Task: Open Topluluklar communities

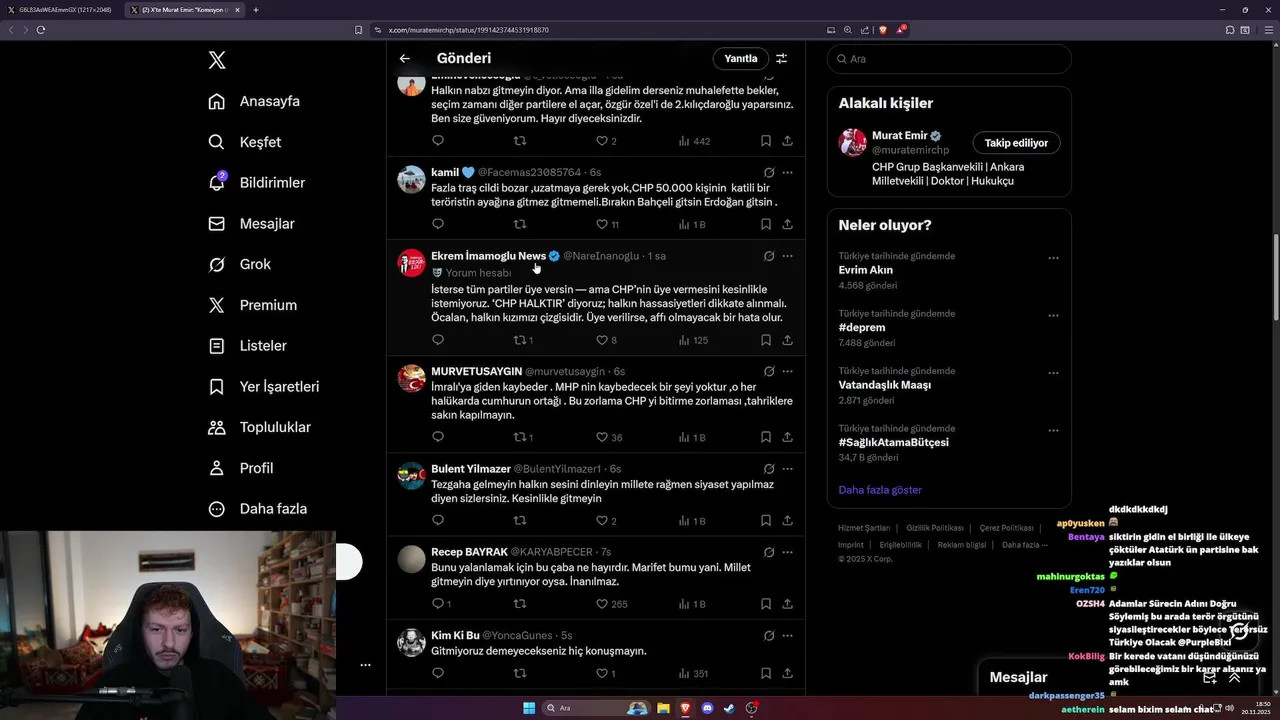Action: 259,427
